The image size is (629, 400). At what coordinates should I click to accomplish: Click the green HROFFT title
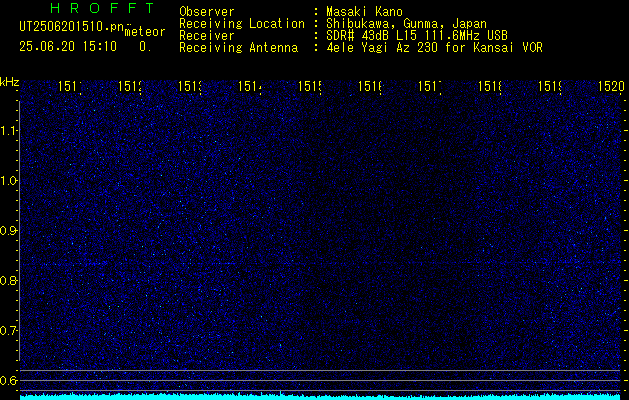pyautogui.click(x=102, y=8)
